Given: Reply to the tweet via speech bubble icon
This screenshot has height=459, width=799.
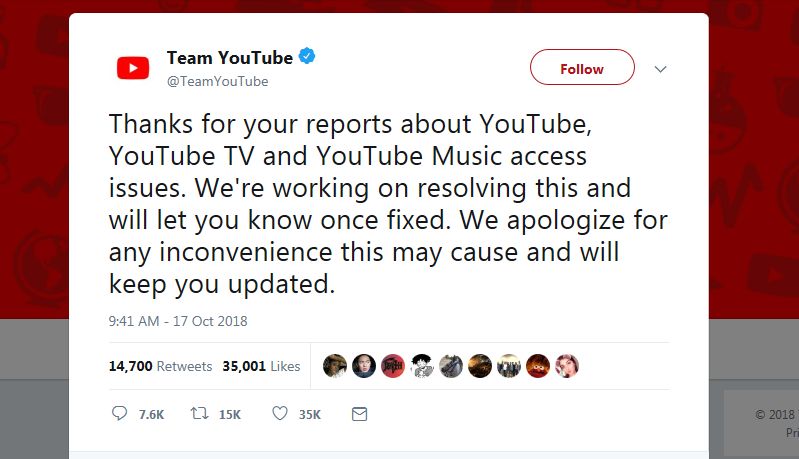Looking at the screenshot, I should 120,413.
